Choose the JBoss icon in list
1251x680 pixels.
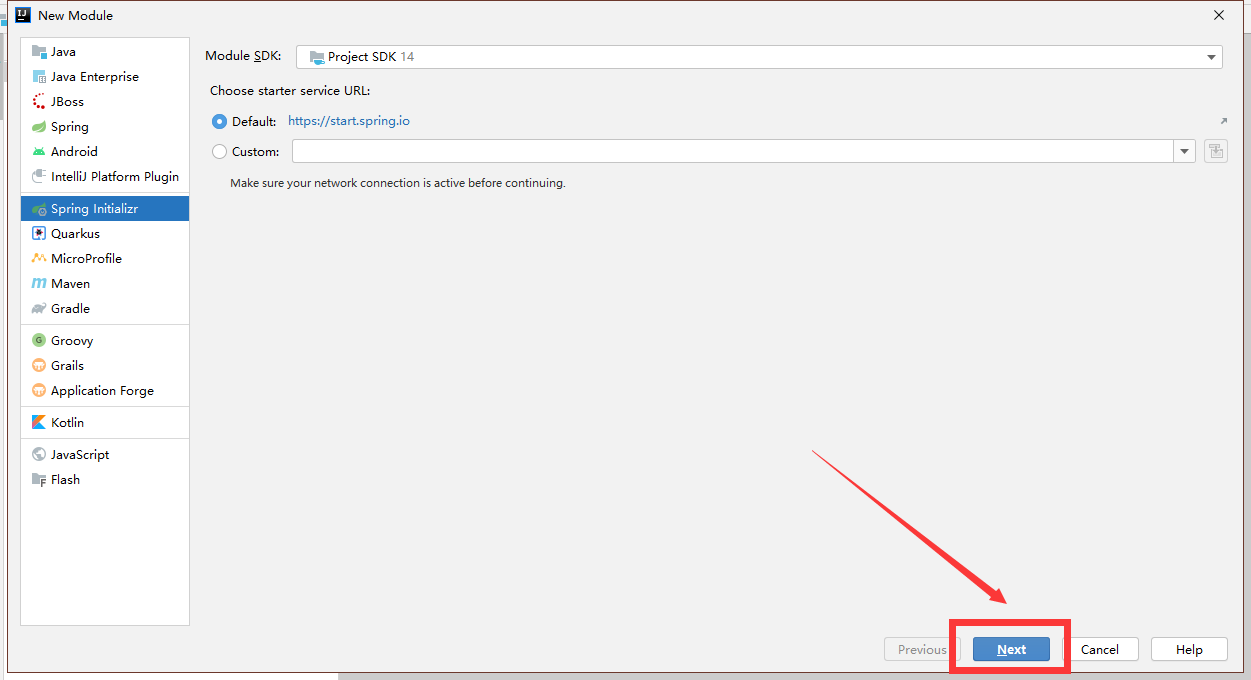(39, 102)
